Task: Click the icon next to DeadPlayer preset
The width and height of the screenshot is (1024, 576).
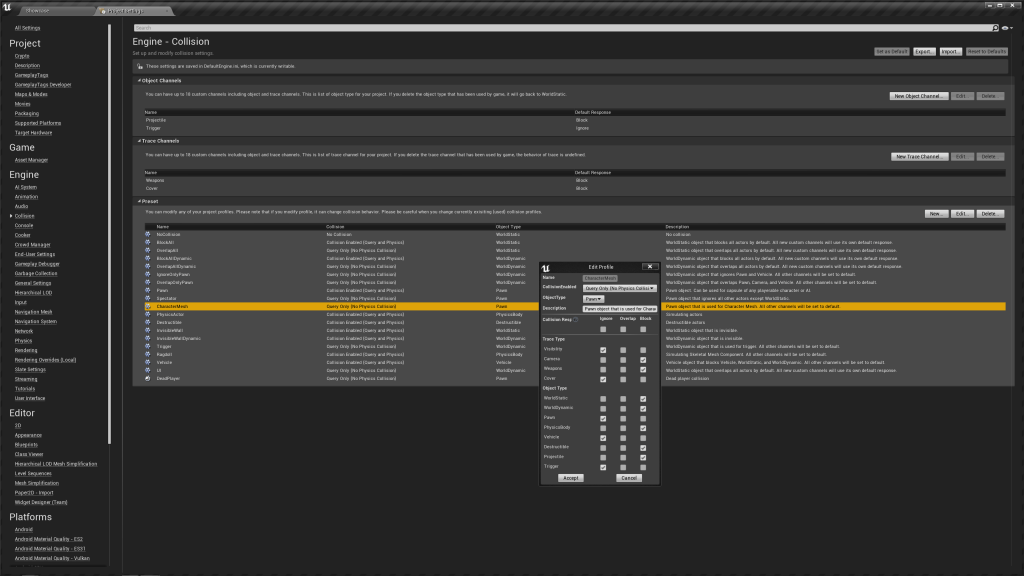Action: (x=148, y=379)
